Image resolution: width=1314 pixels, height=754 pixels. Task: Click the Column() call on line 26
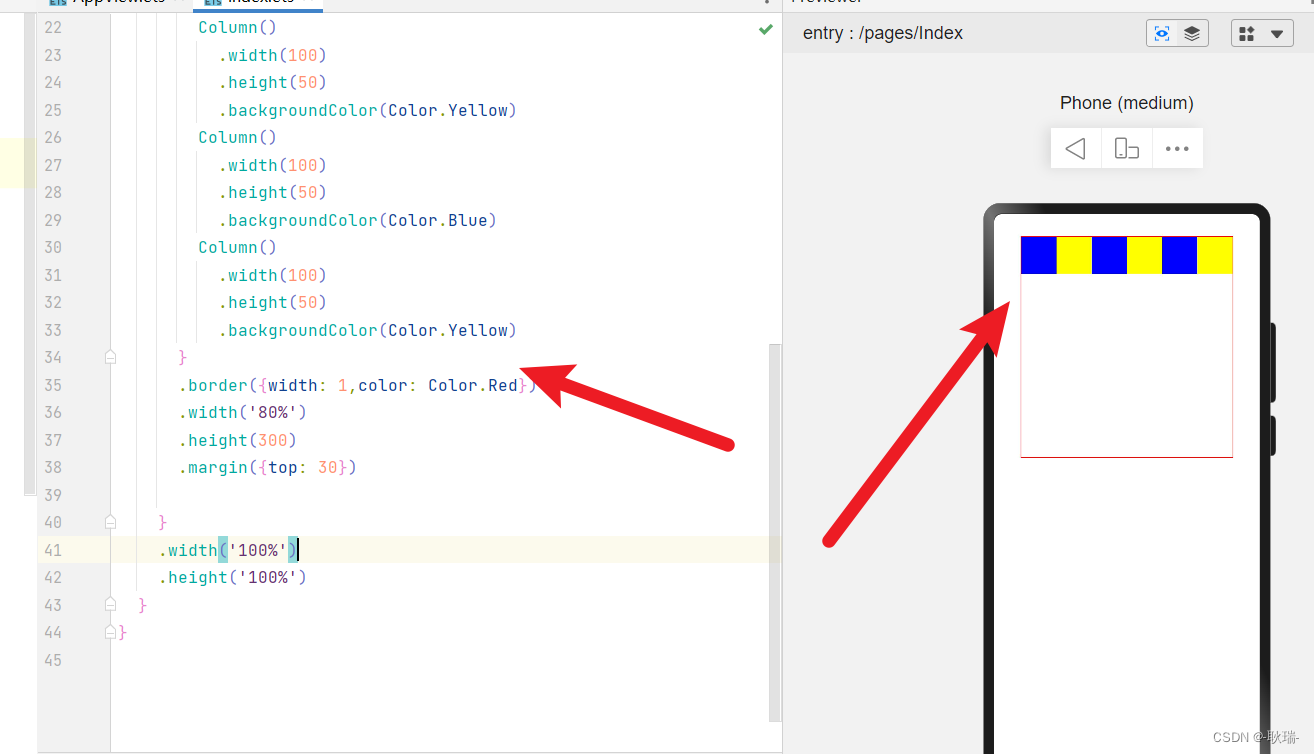pos(238,137)
